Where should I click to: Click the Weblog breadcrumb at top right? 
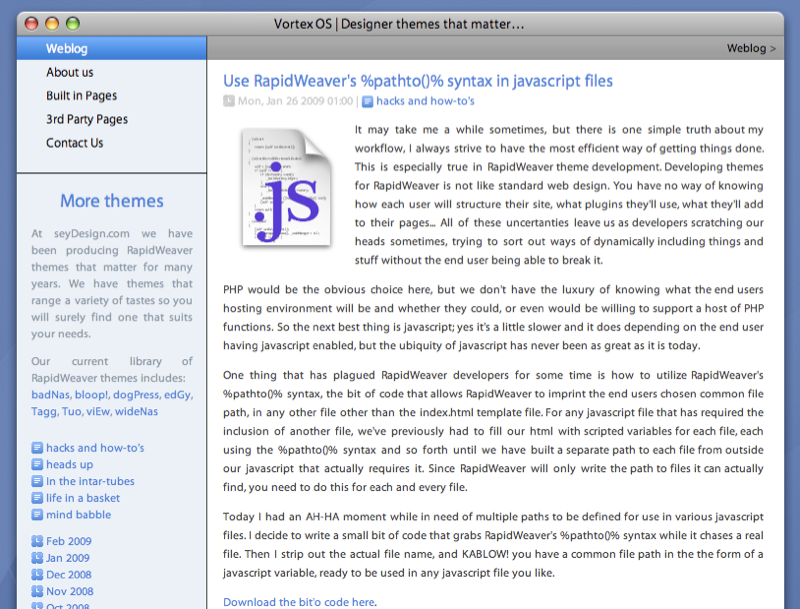[746, 48]
